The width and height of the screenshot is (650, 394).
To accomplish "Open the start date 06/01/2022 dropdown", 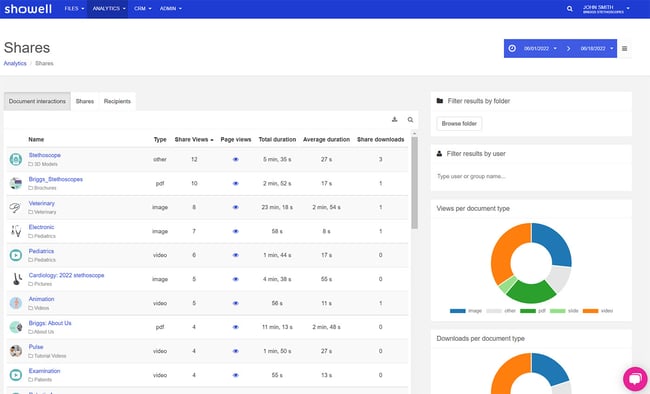I will click(x=540, y=49).
